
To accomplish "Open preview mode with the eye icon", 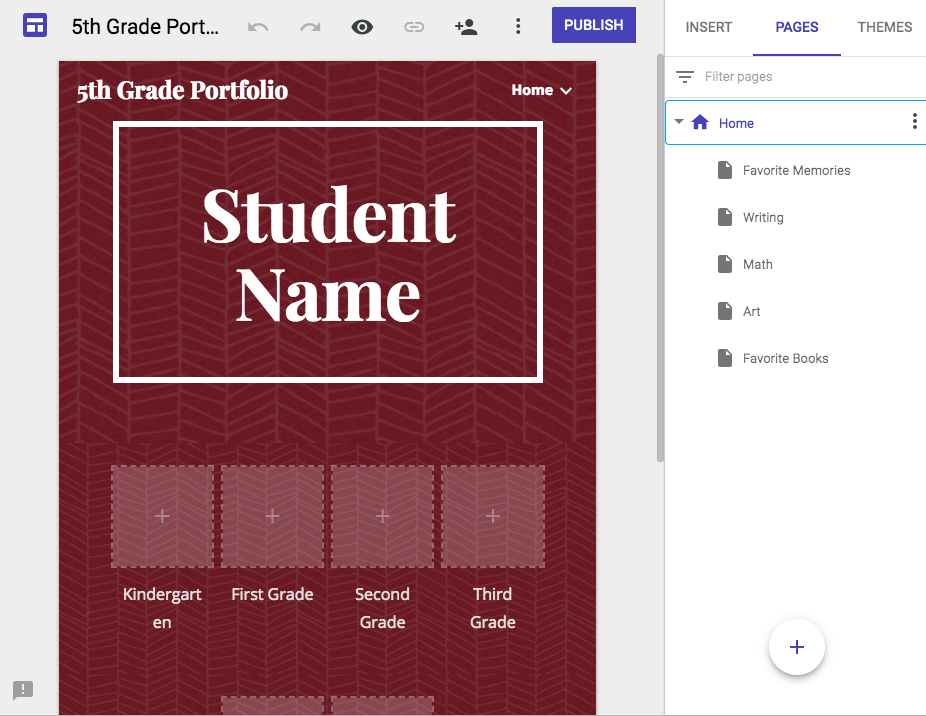I will (362, 27).
